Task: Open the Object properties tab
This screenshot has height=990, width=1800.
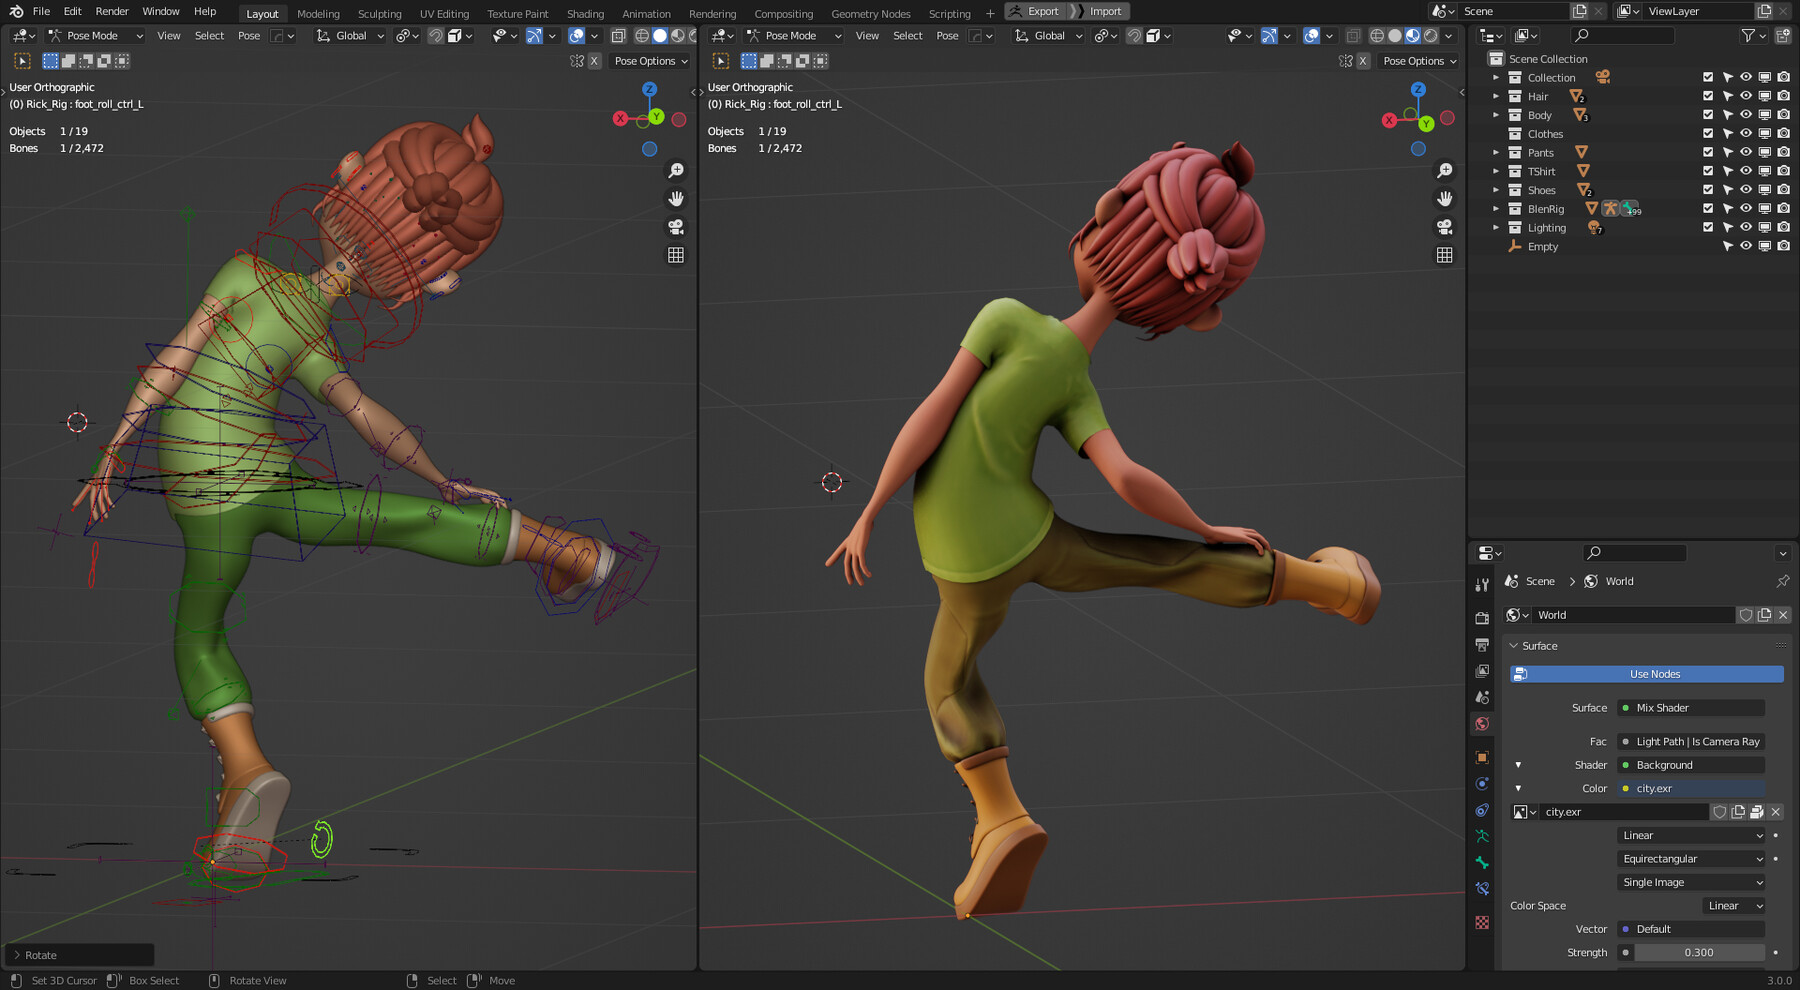Action: (1482, 758)
